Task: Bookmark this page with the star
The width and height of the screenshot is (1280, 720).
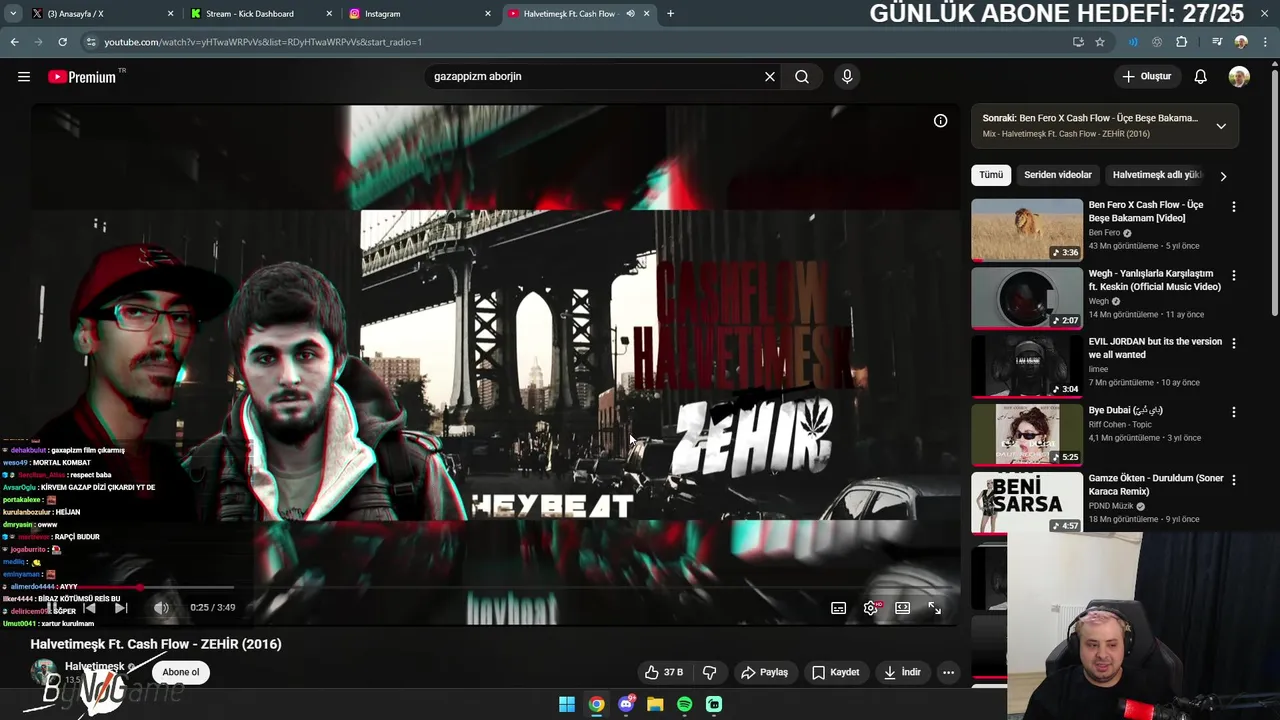Action: point(1100,42)
